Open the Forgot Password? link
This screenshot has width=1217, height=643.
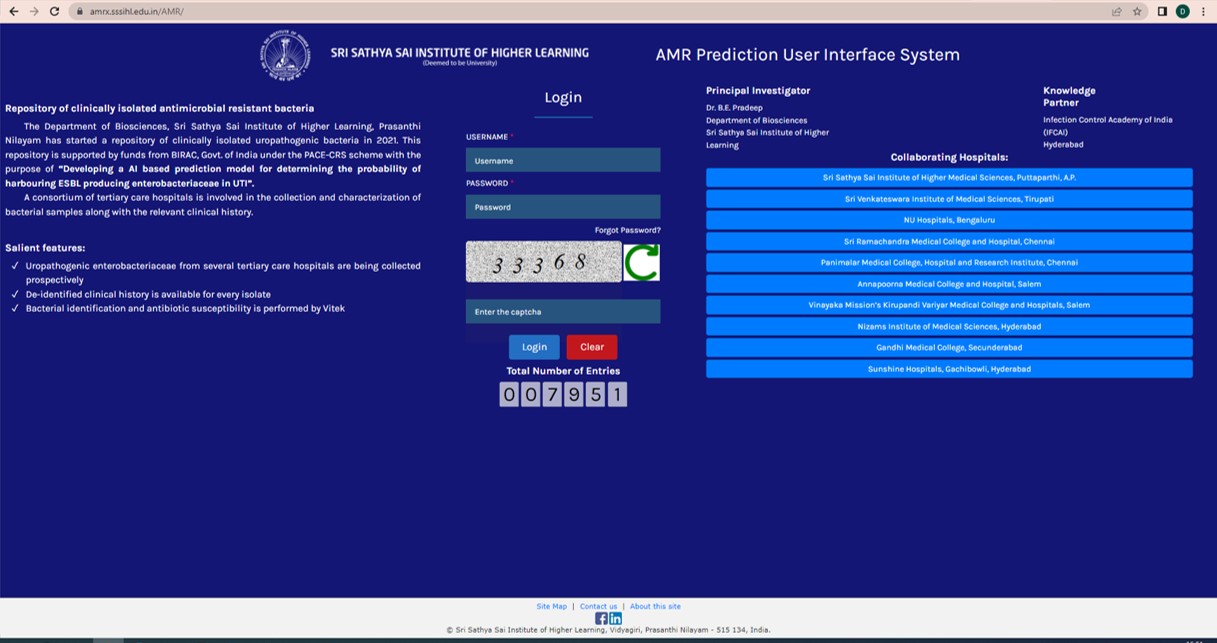(x=627, y=230)
